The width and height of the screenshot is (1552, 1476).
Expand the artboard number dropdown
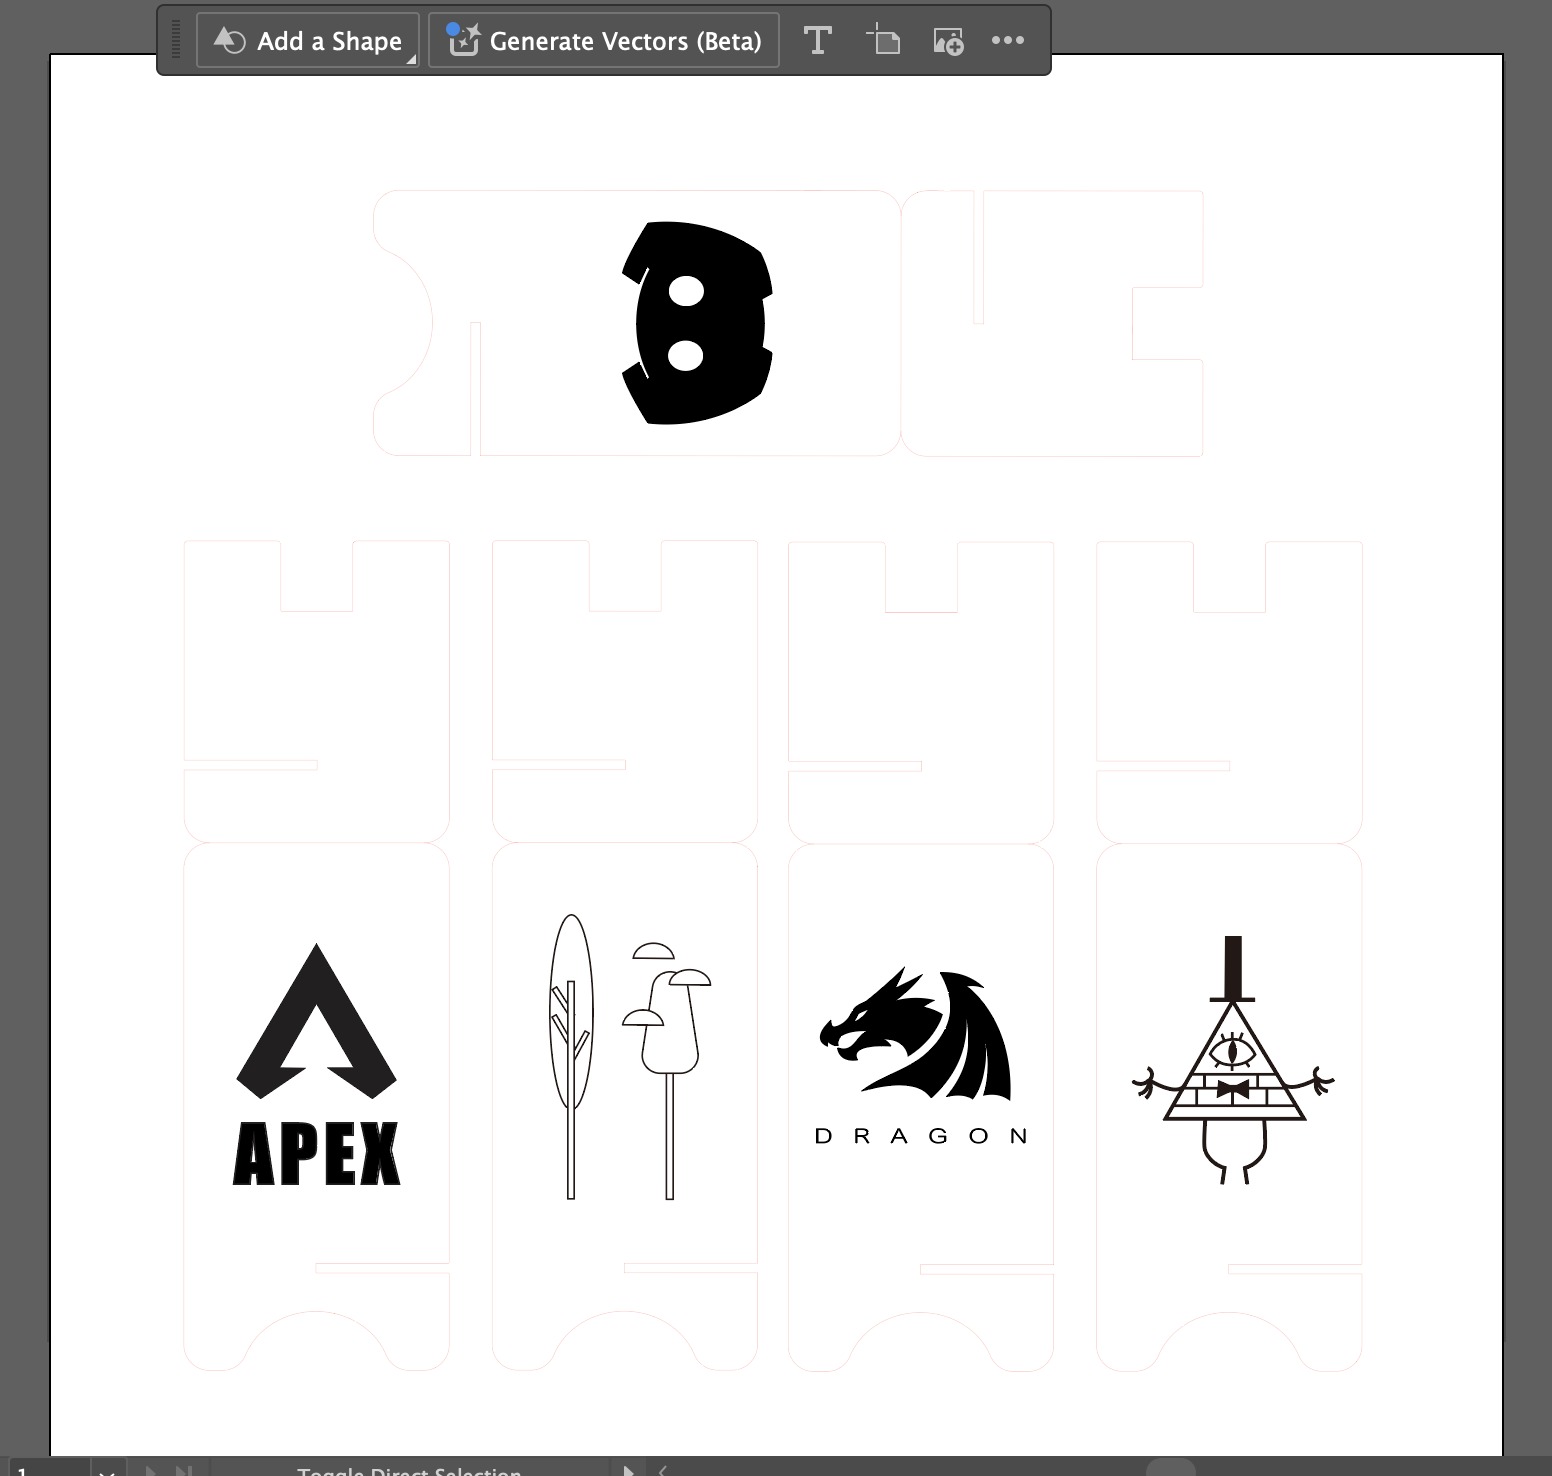click(107, 1470)
